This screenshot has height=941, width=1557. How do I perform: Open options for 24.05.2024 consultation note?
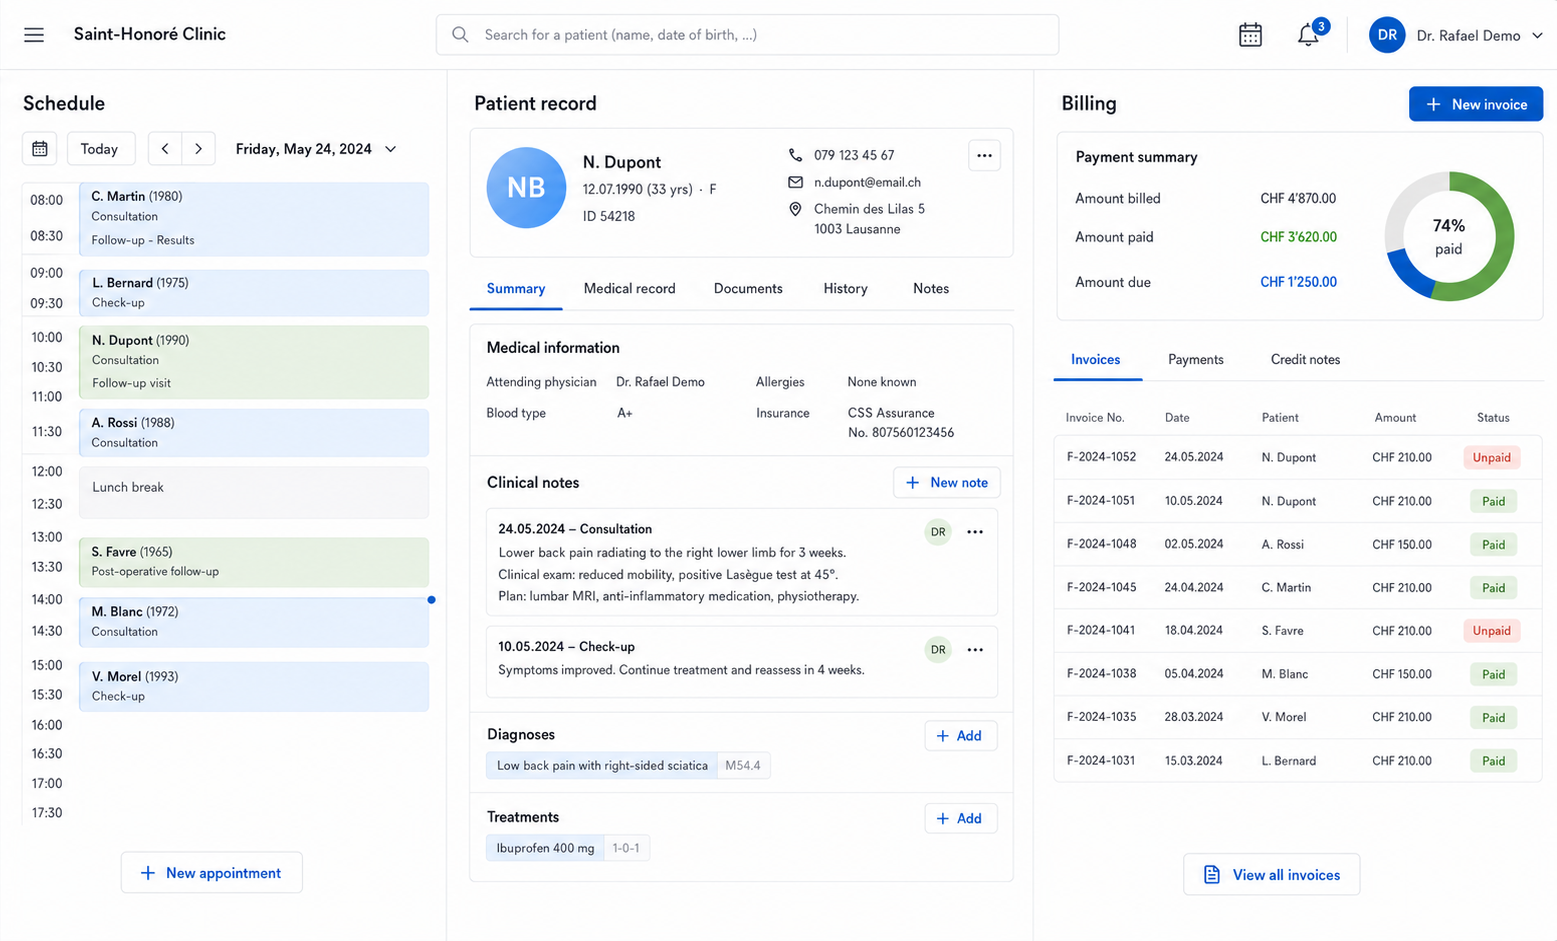coord(975,532)
